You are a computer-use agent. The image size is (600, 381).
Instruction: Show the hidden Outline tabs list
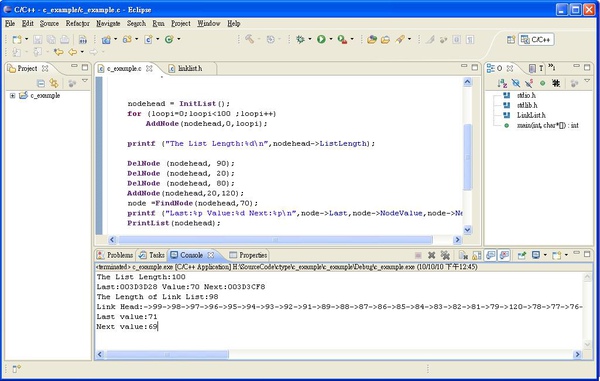click(x=551, y=68)
